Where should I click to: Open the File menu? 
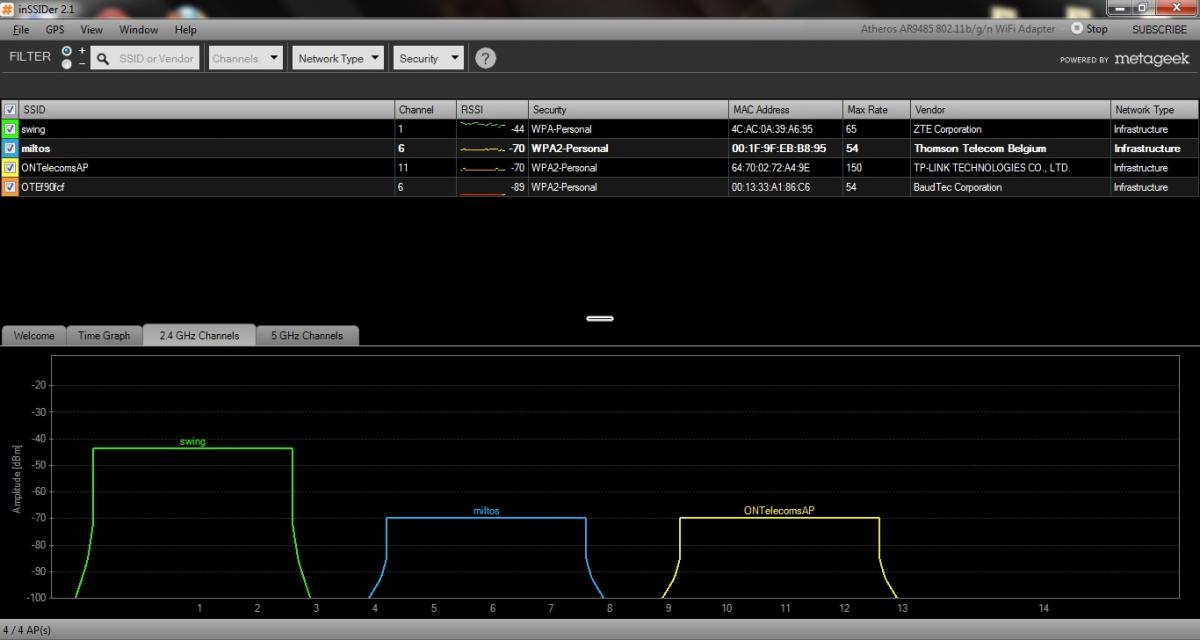21,30
